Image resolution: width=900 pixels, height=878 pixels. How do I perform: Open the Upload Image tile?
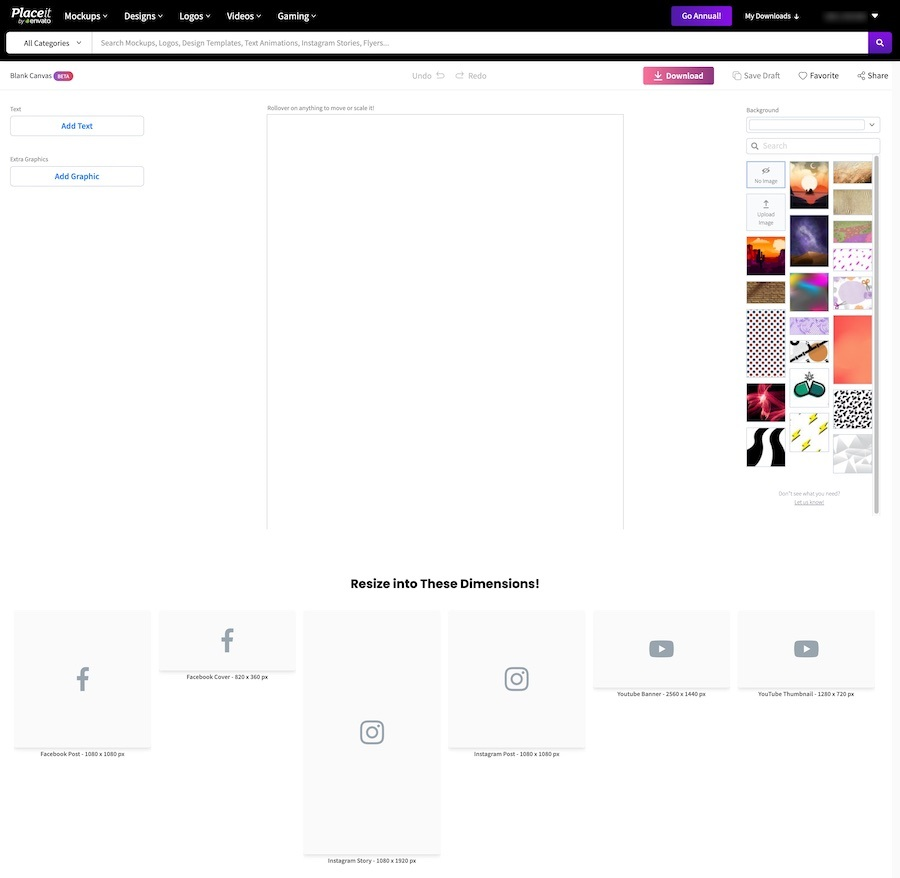point(766,212)
